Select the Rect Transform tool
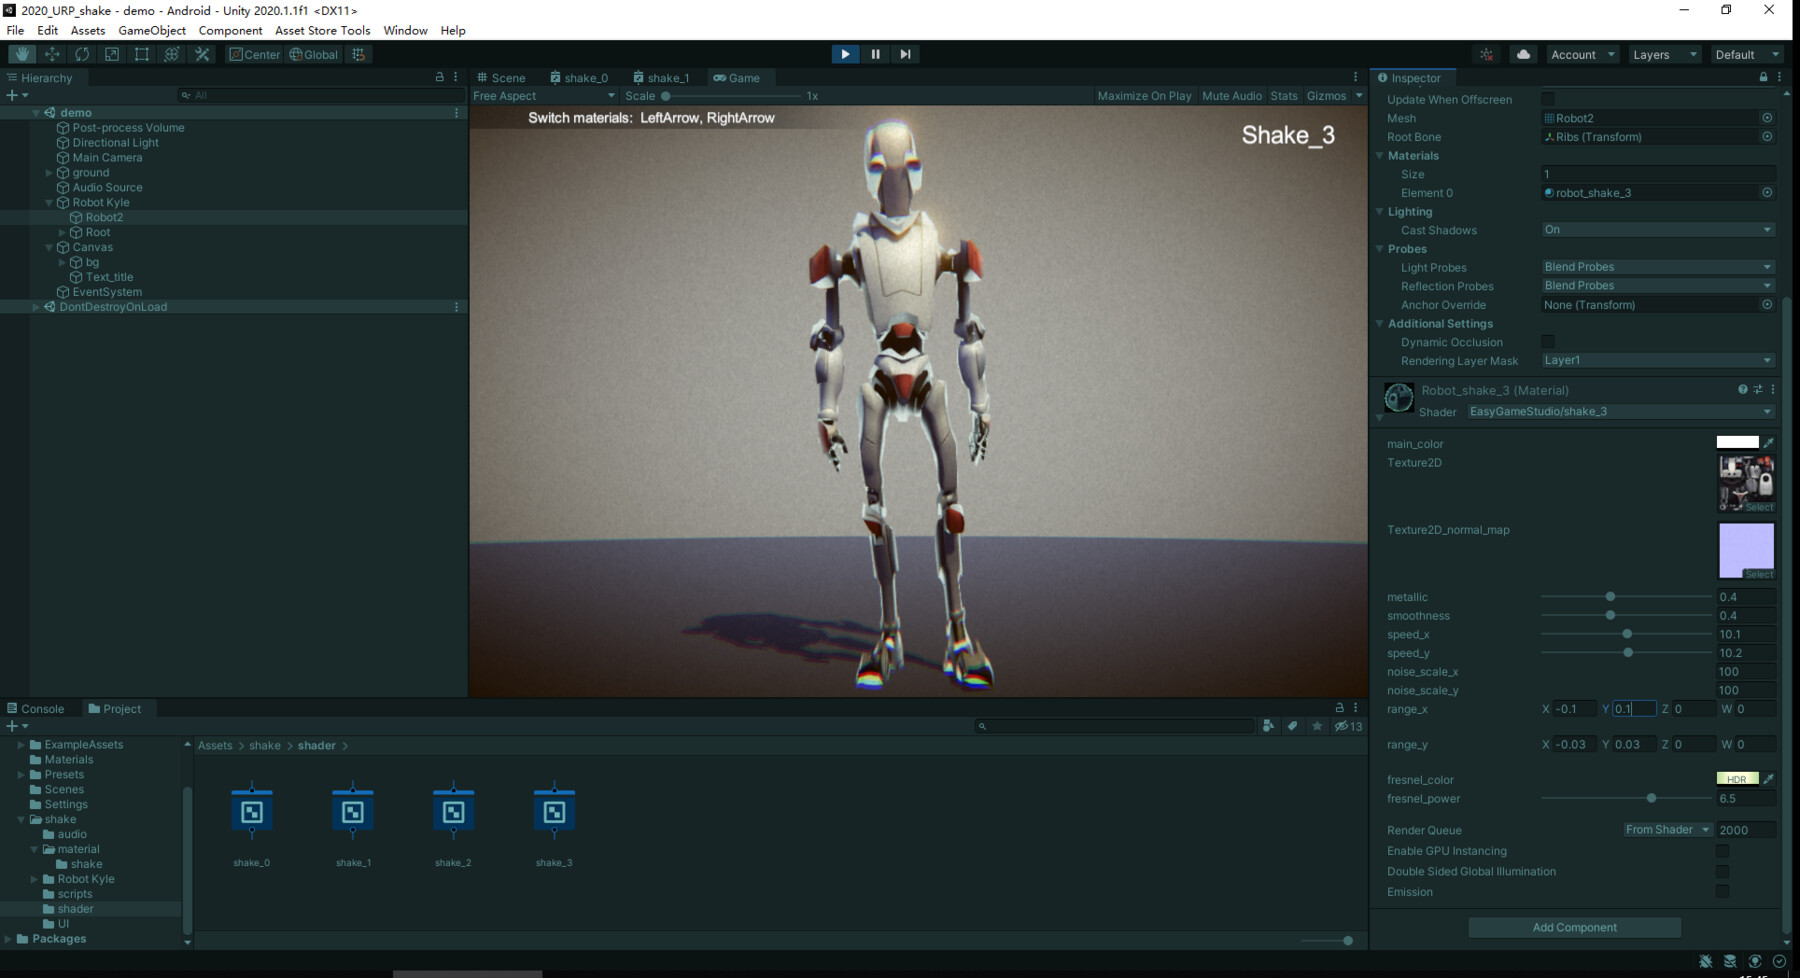The width and height of the screenshot is (1800, 978). (x=141, y=54)
